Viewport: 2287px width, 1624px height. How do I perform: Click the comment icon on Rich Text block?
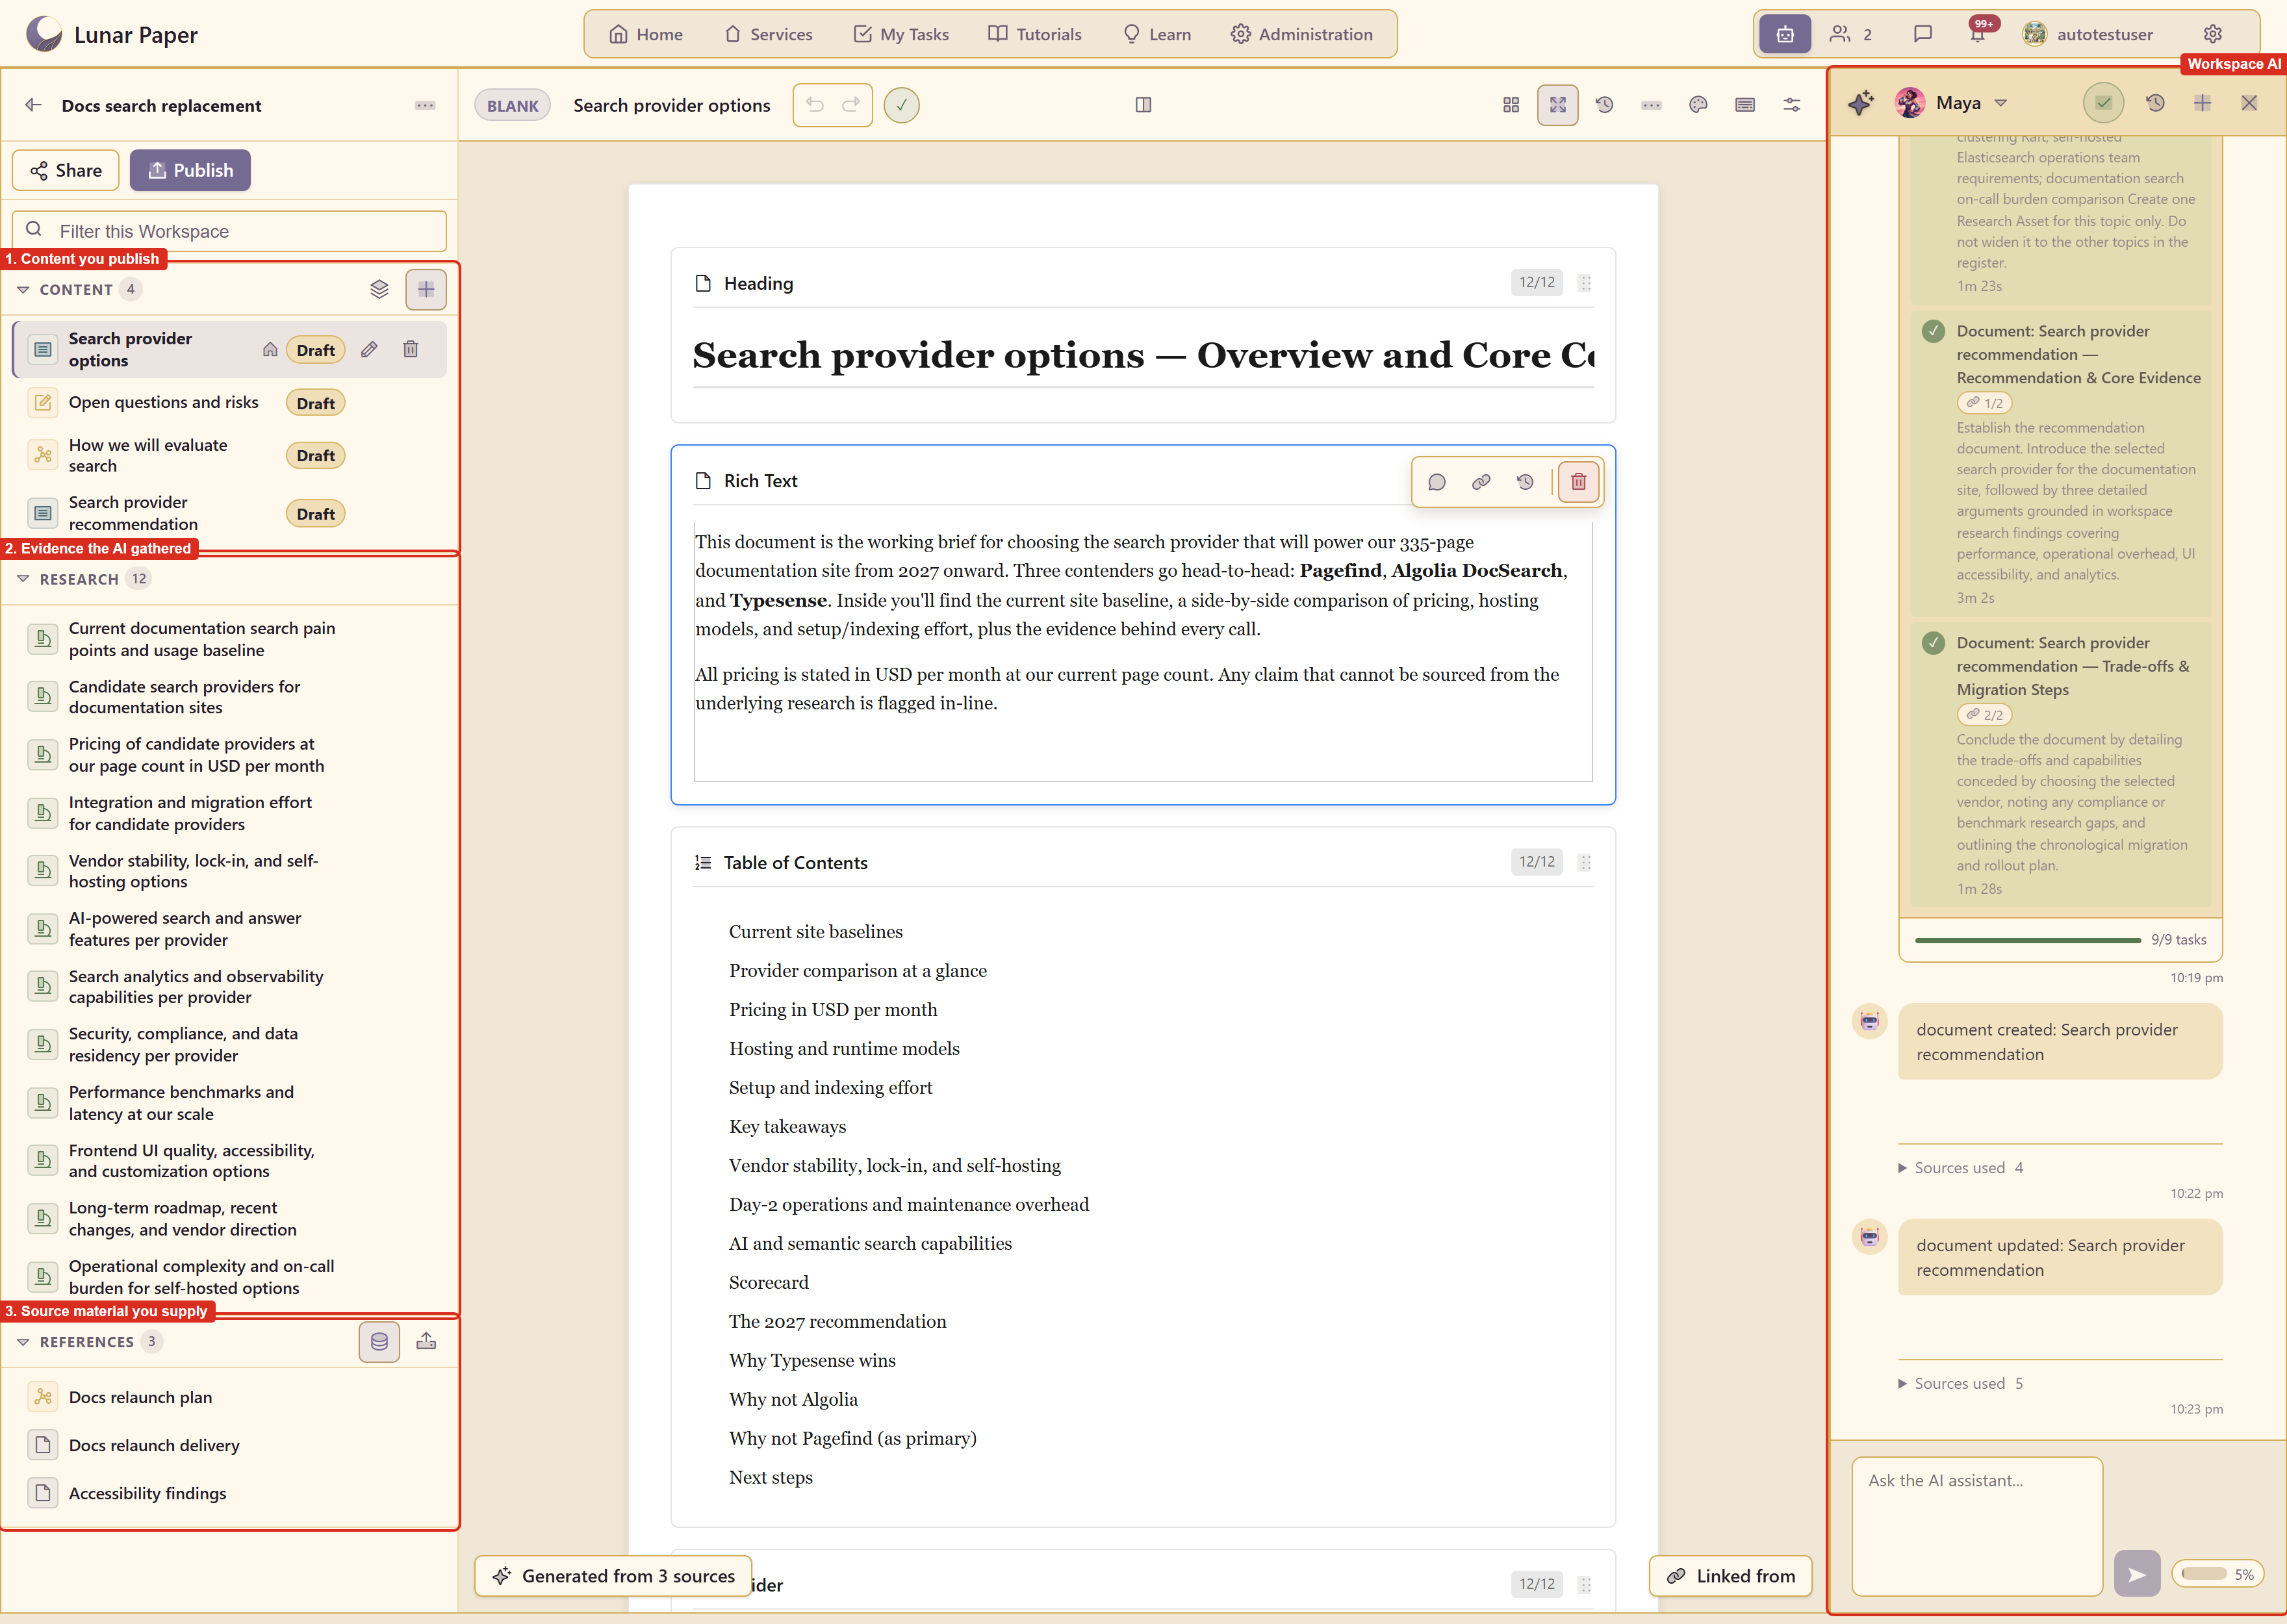click(x=1437, y=482)
